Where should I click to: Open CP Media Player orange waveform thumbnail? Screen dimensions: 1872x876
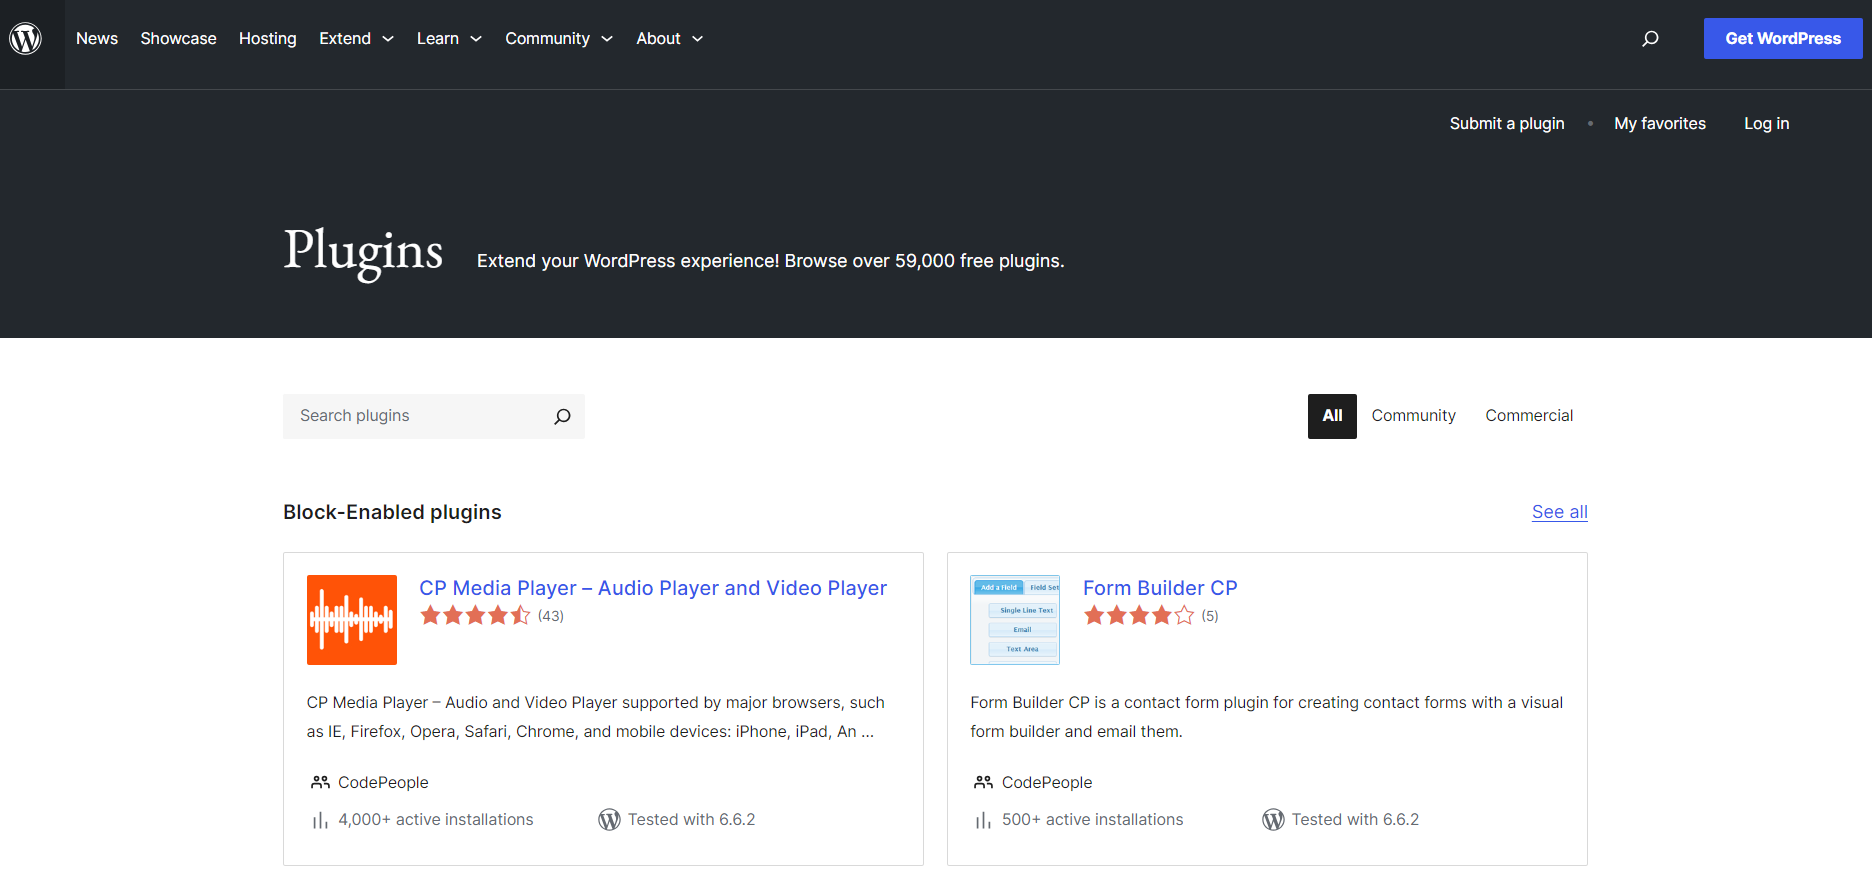tap(352, 620)
